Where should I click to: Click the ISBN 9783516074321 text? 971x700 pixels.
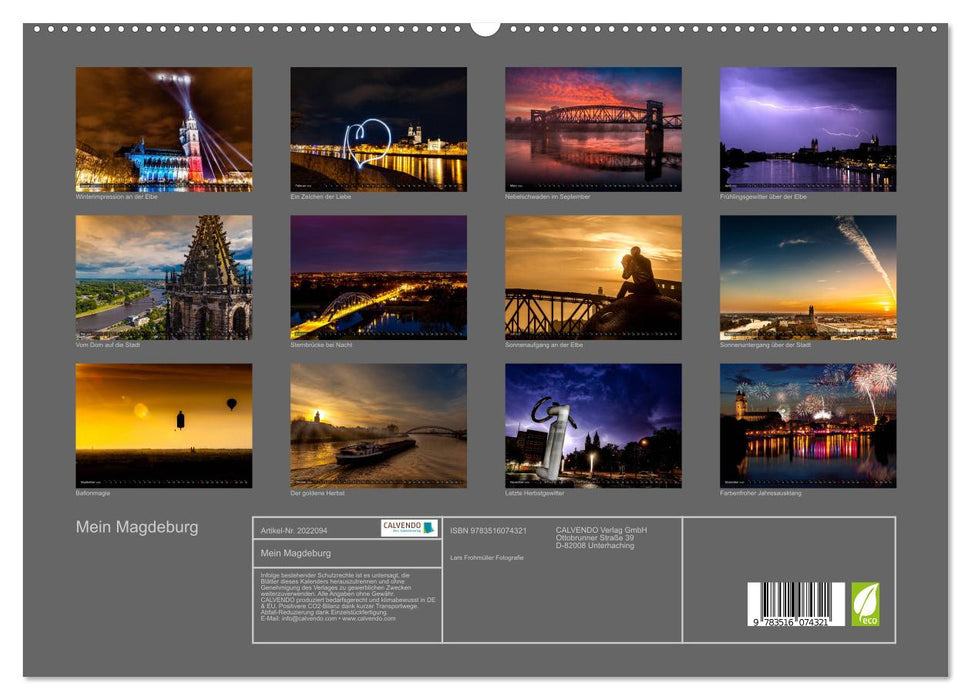click(x=487, y=530)
